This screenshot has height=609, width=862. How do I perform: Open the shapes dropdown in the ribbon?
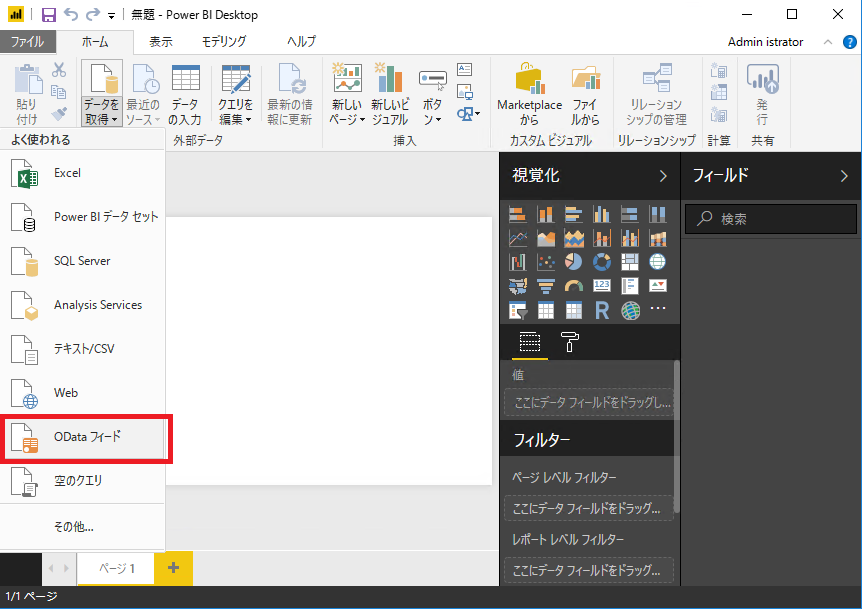(468, 114)
